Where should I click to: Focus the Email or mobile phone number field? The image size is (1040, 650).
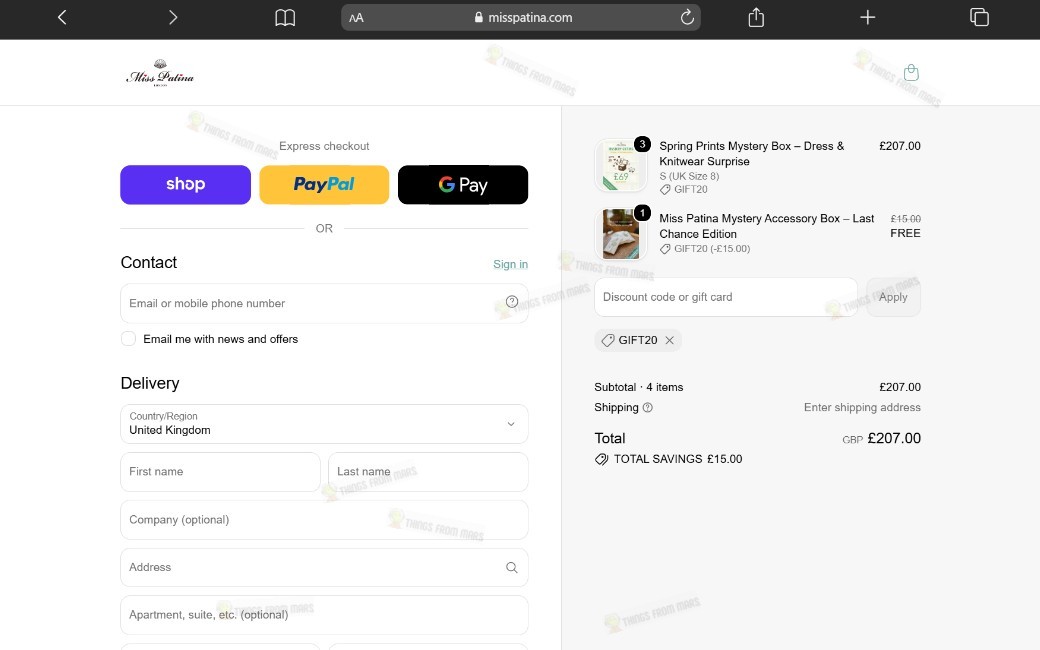click(324, 303)
